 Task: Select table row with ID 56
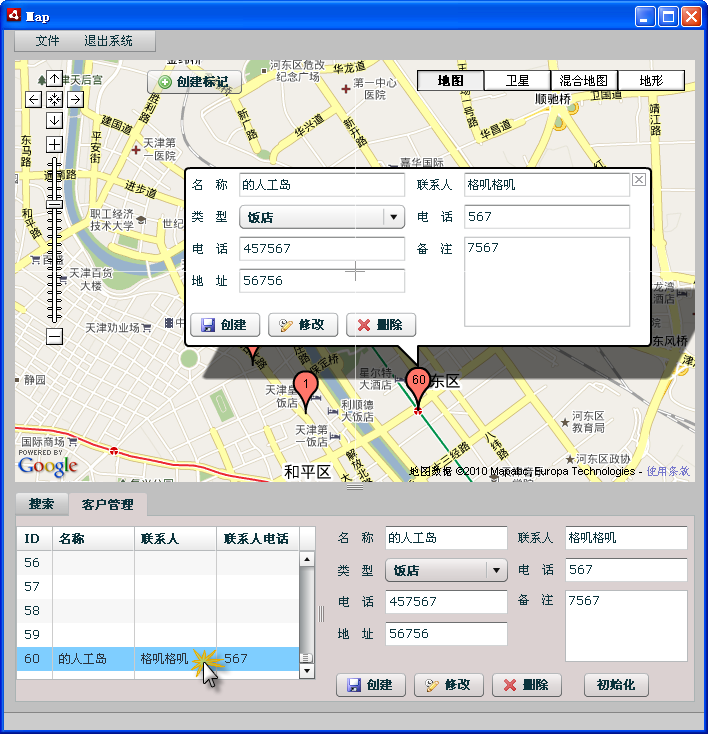point(158,563)
